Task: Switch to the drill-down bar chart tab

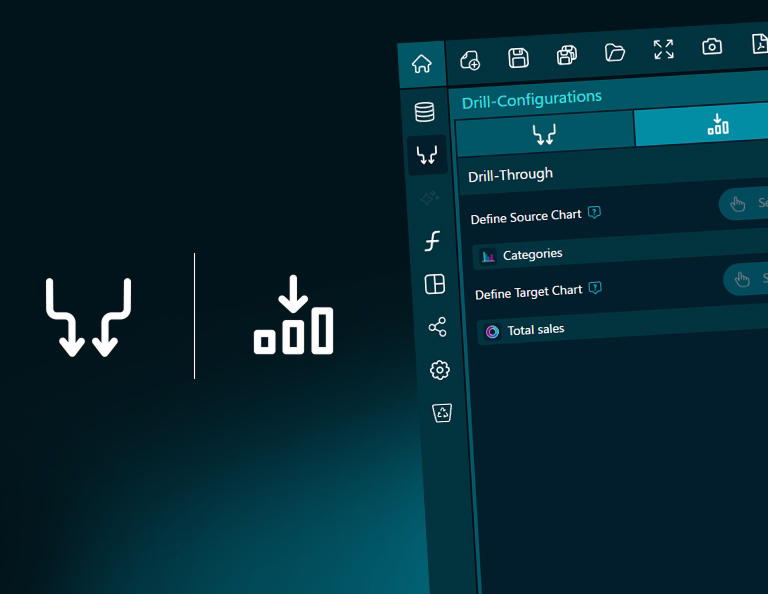Action: coord(716,124)
